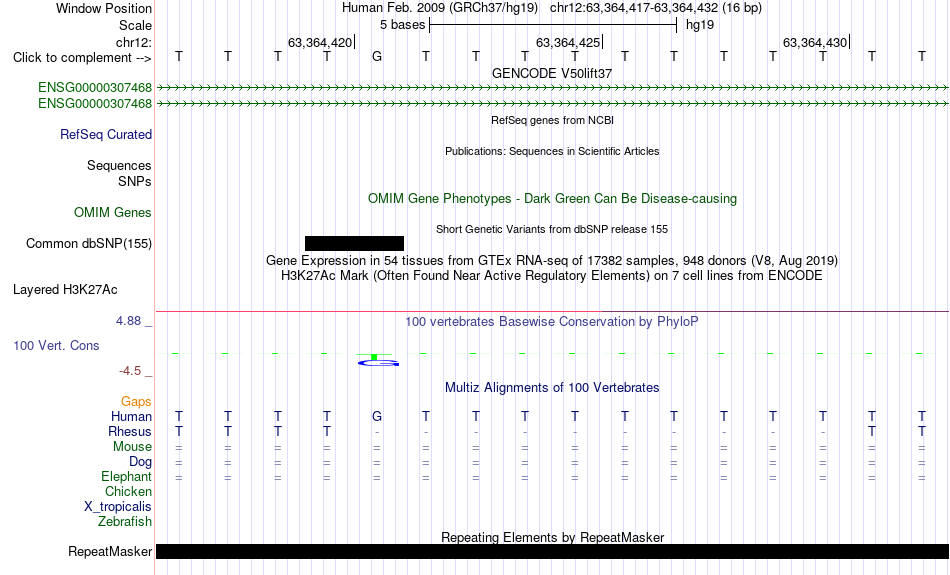
Task: Click '100 vertebrates Basewise Conservation by PhyloP'
Action: point(552,322)
